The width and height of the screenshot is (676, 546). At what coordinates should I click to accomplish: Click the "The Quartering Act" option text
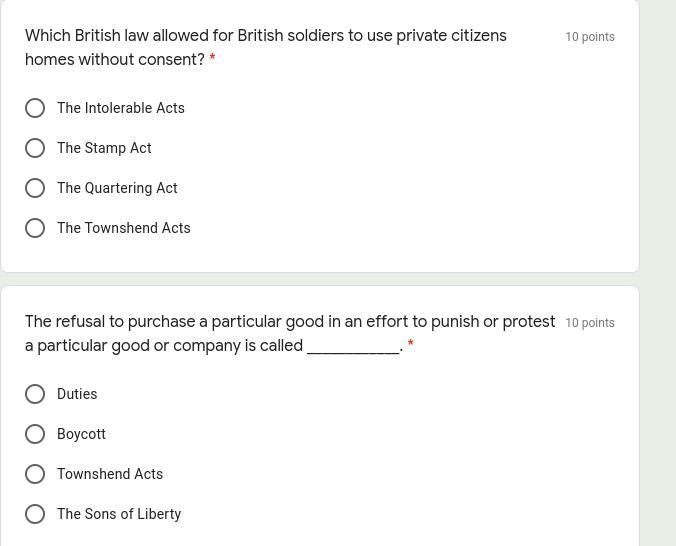[x=117, y=188]
